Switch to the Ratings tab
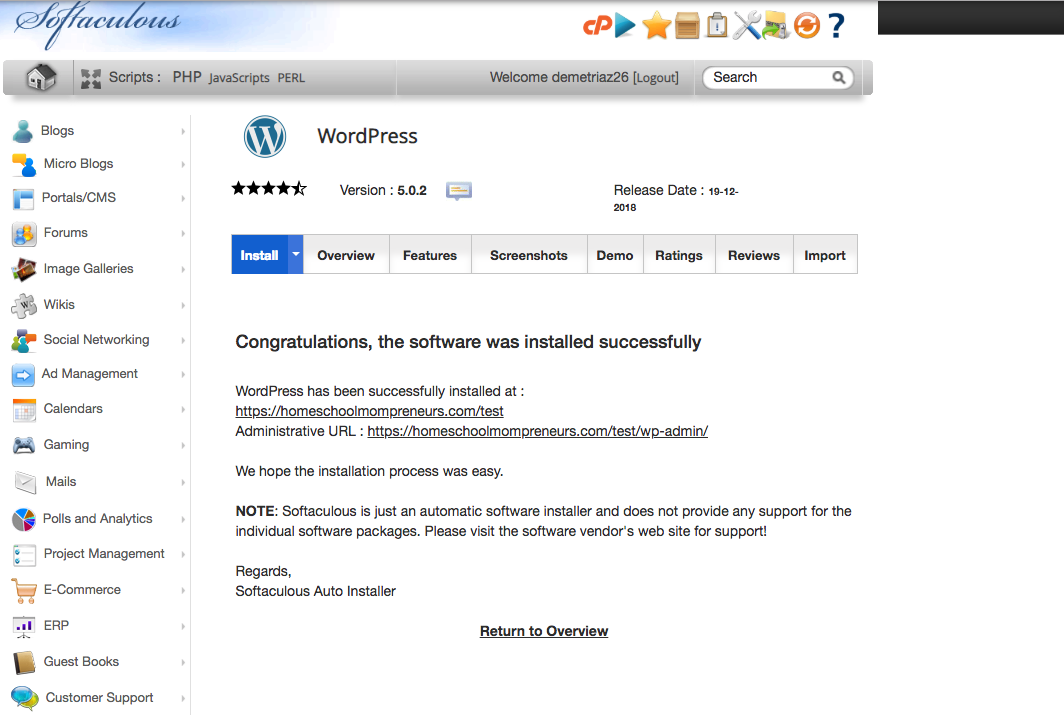 pos(679,255)
